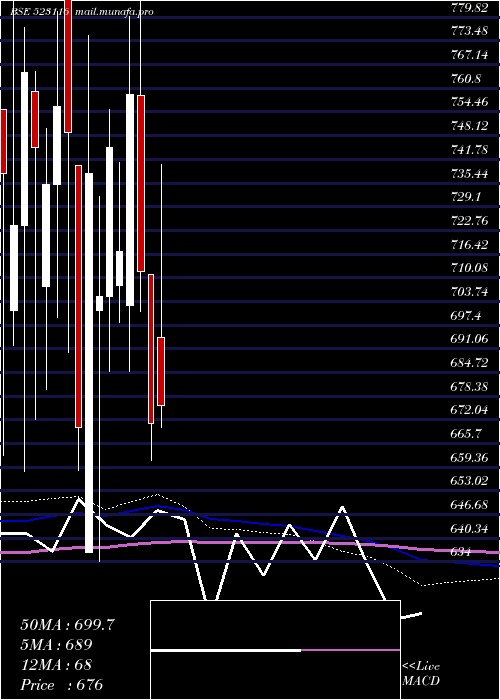Click the 640.34 price axis label
Viewport: 500px width, 700px height.
coord(469,529)
